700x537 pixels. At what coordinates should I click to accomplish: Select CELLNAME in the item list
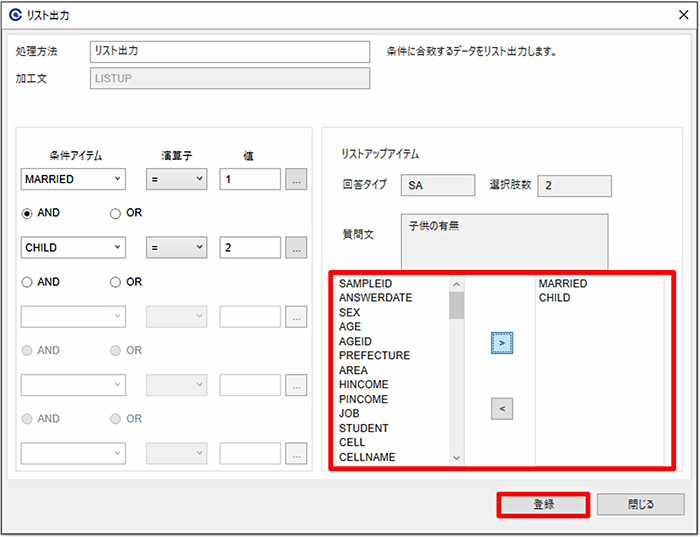coord(367,458)
